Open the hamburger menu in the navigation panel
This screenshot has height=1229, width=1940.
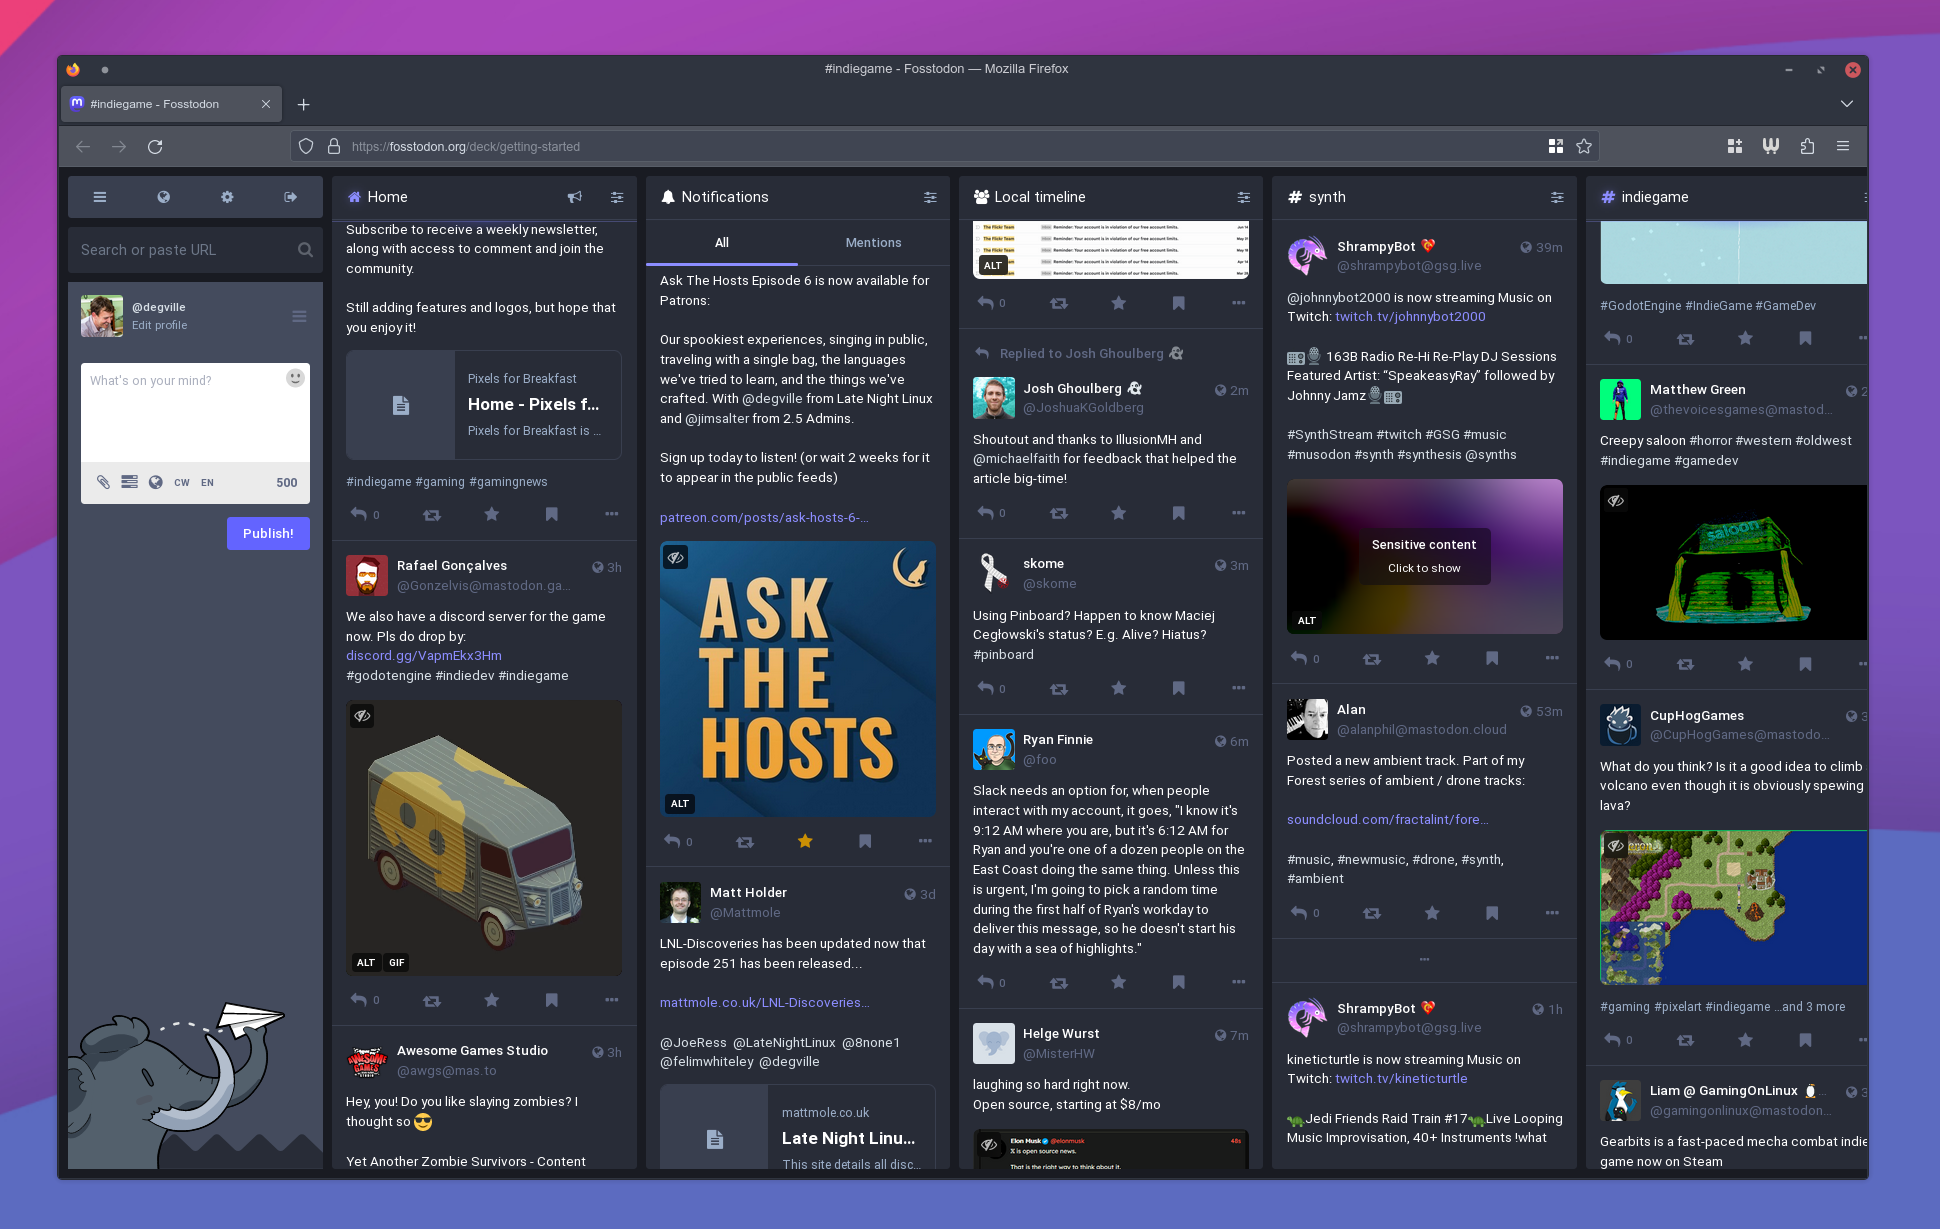[100, 197]
